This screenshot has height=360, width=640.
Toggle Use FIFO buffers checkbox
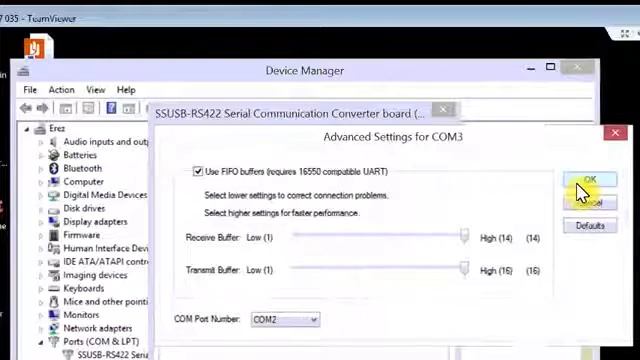pyautogui.click(x=198, y=171)
